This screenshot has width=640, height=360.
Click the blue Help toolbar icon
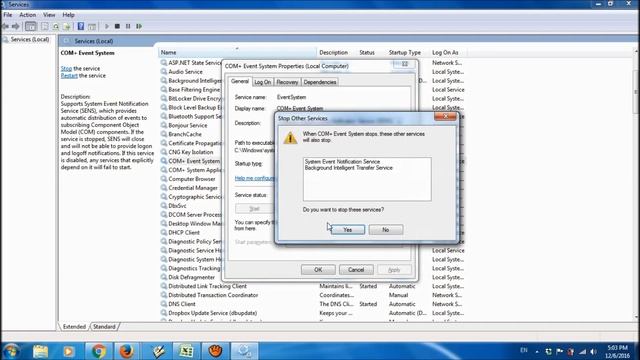[x=81, y=27]
